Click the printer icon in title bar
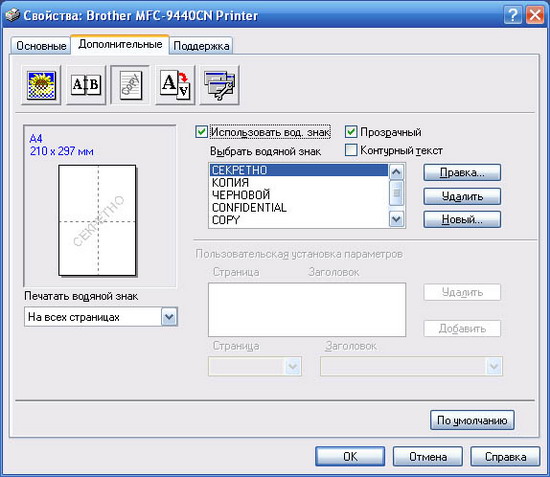 point(12,15)
